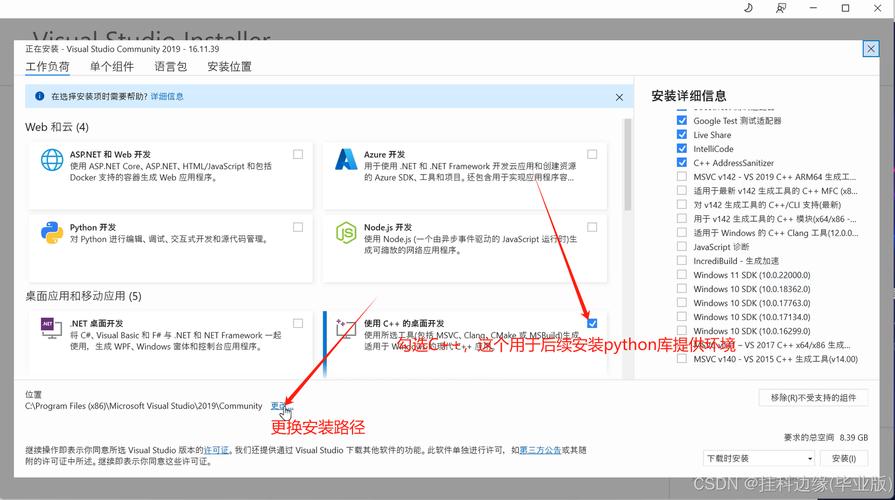Click the install path C:\Program Files (x86) text
This screenshot has height=500, width=895.
143,406
